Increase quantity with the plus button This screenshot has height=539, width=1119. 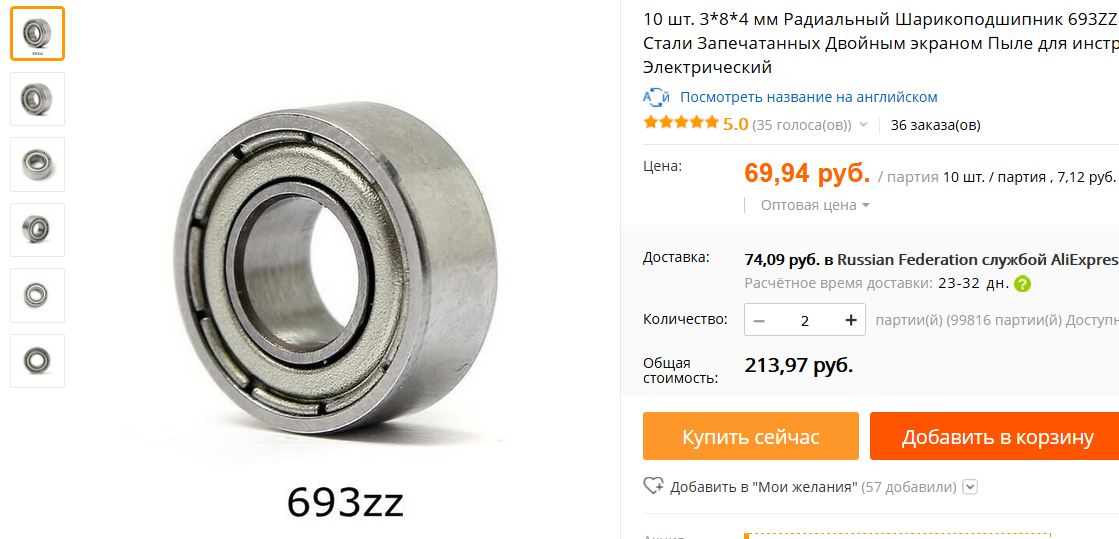850,320
